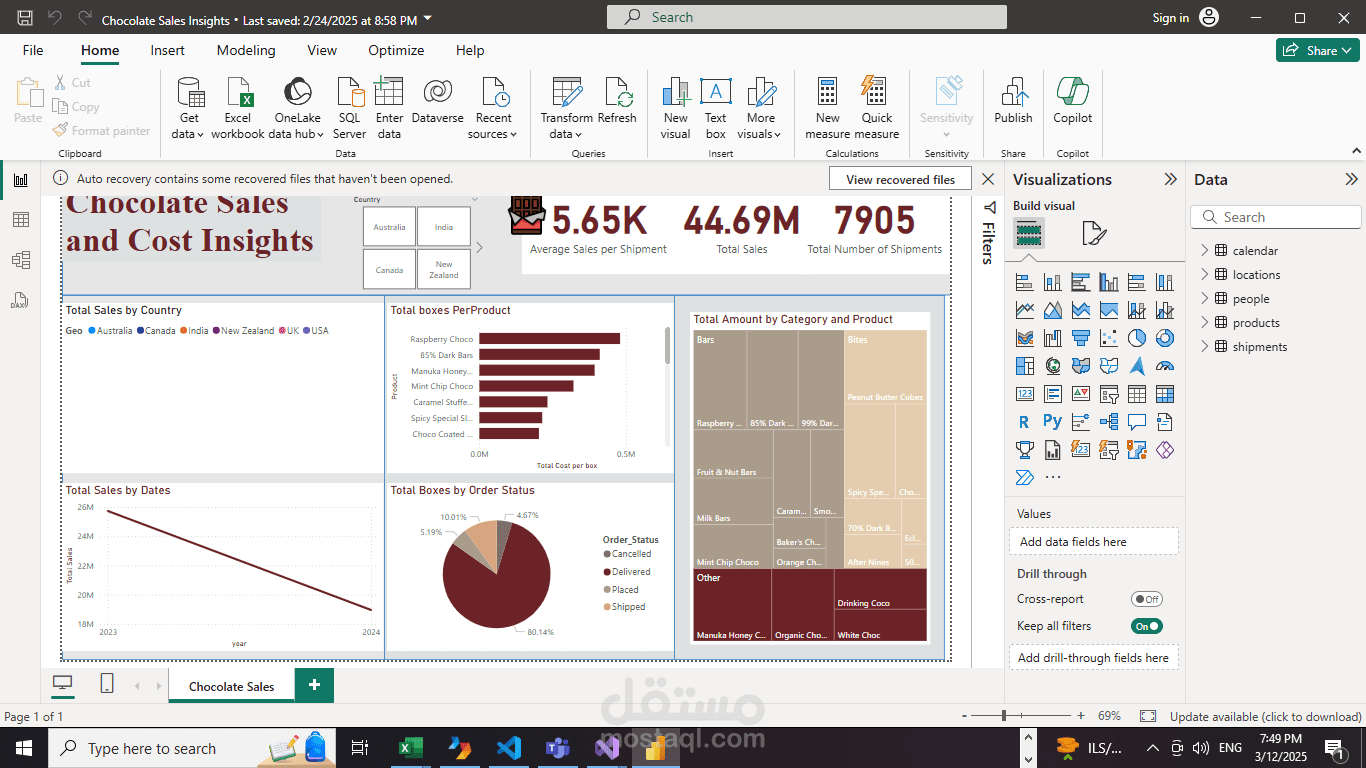The image size is (1366, 768).
Task: Click the Refresh icon in Queries
Action: 617,92
